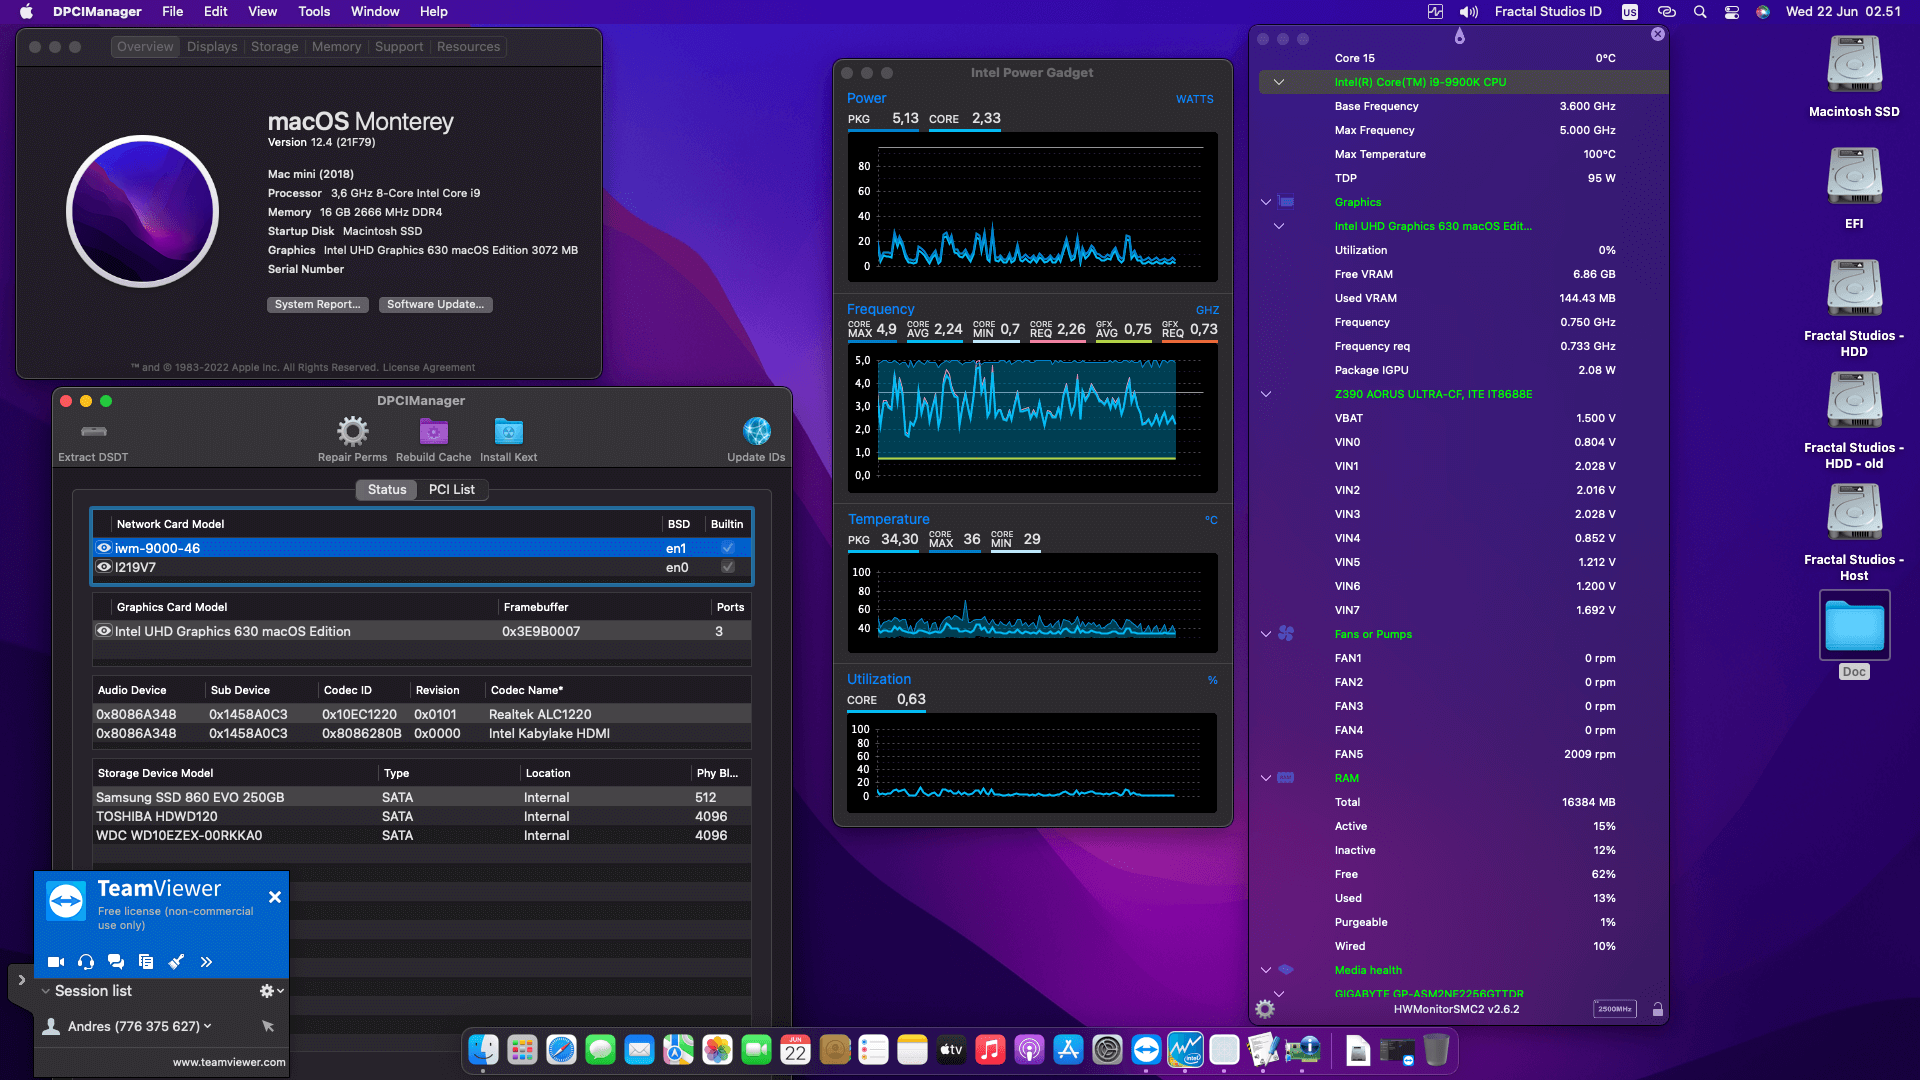Click the lock icon in HWMonitorSMC2
Viewport: 1920px width, 1080px height.
(1657, 1009)
